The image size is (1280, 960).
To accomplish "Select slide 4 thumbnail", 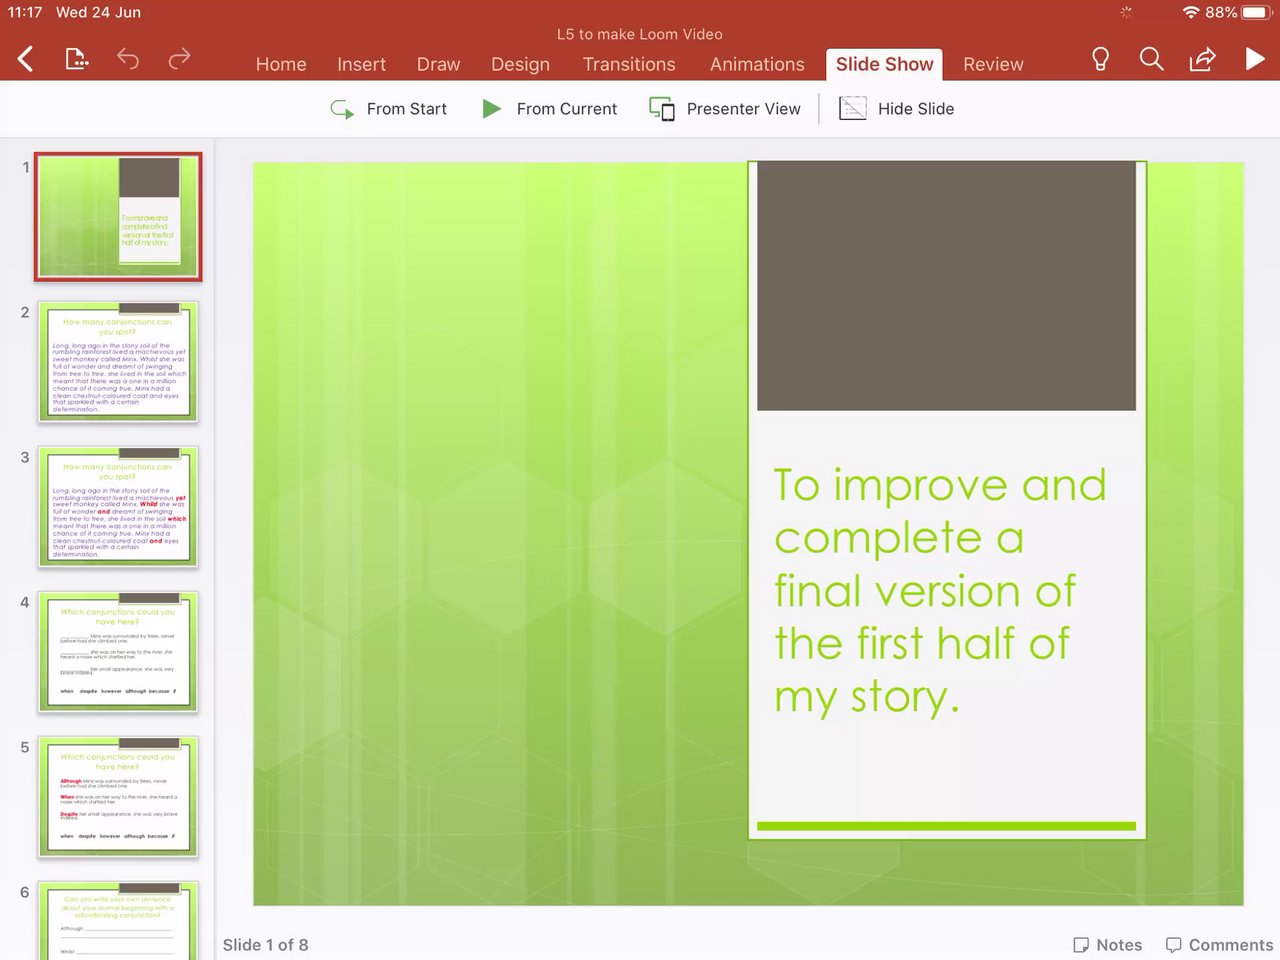I will pos(118,652).
